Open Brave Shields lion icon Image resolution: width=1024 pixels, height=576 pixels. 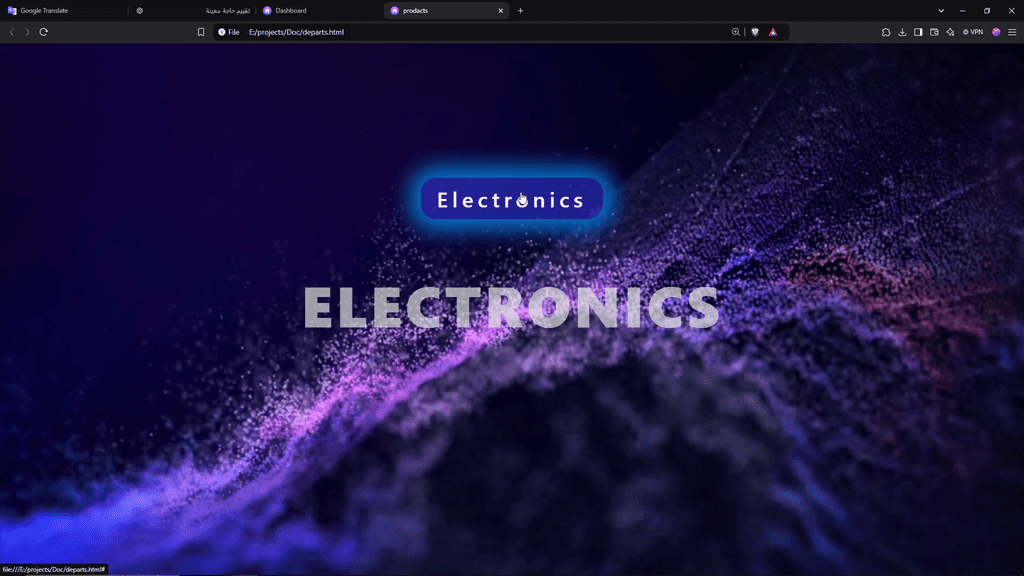point(755,32)
